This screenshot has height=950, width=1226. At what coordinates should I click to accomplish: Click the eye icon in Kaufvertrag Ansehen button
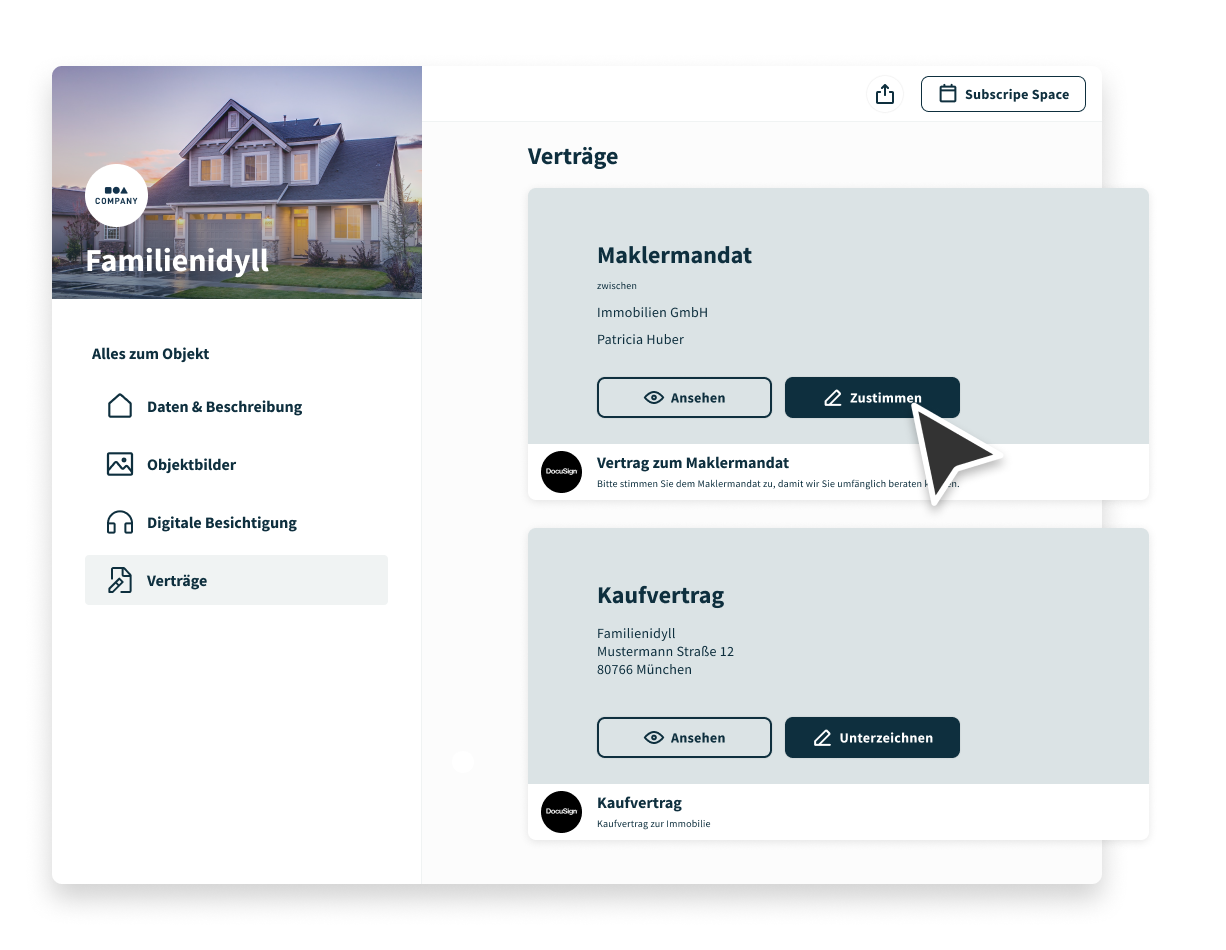[654, 738]
